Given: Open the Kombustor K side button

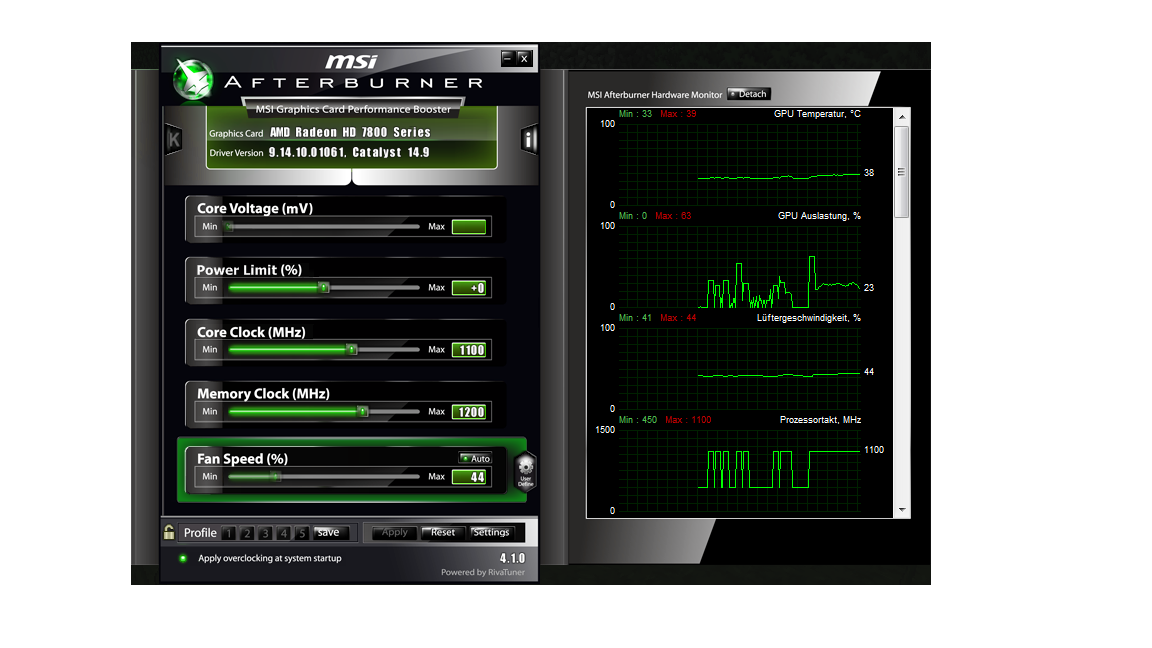Looking at the screenshot, I should (173, 139).
